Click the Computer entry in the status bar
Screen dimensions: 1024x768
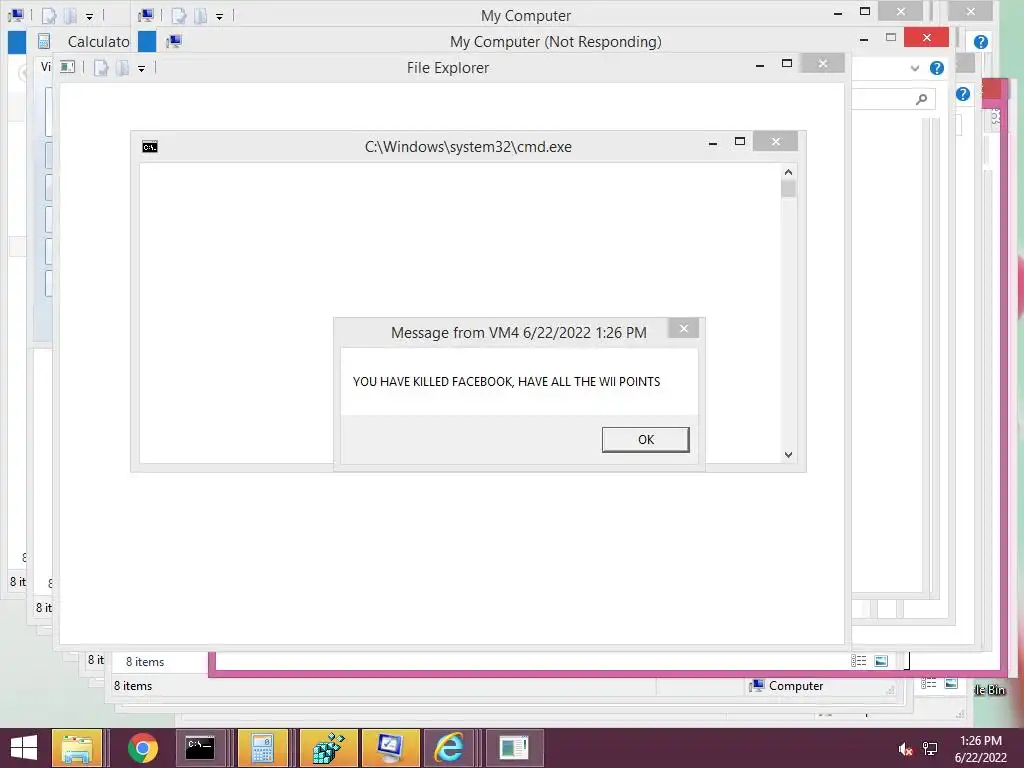[x=787, y=686]
